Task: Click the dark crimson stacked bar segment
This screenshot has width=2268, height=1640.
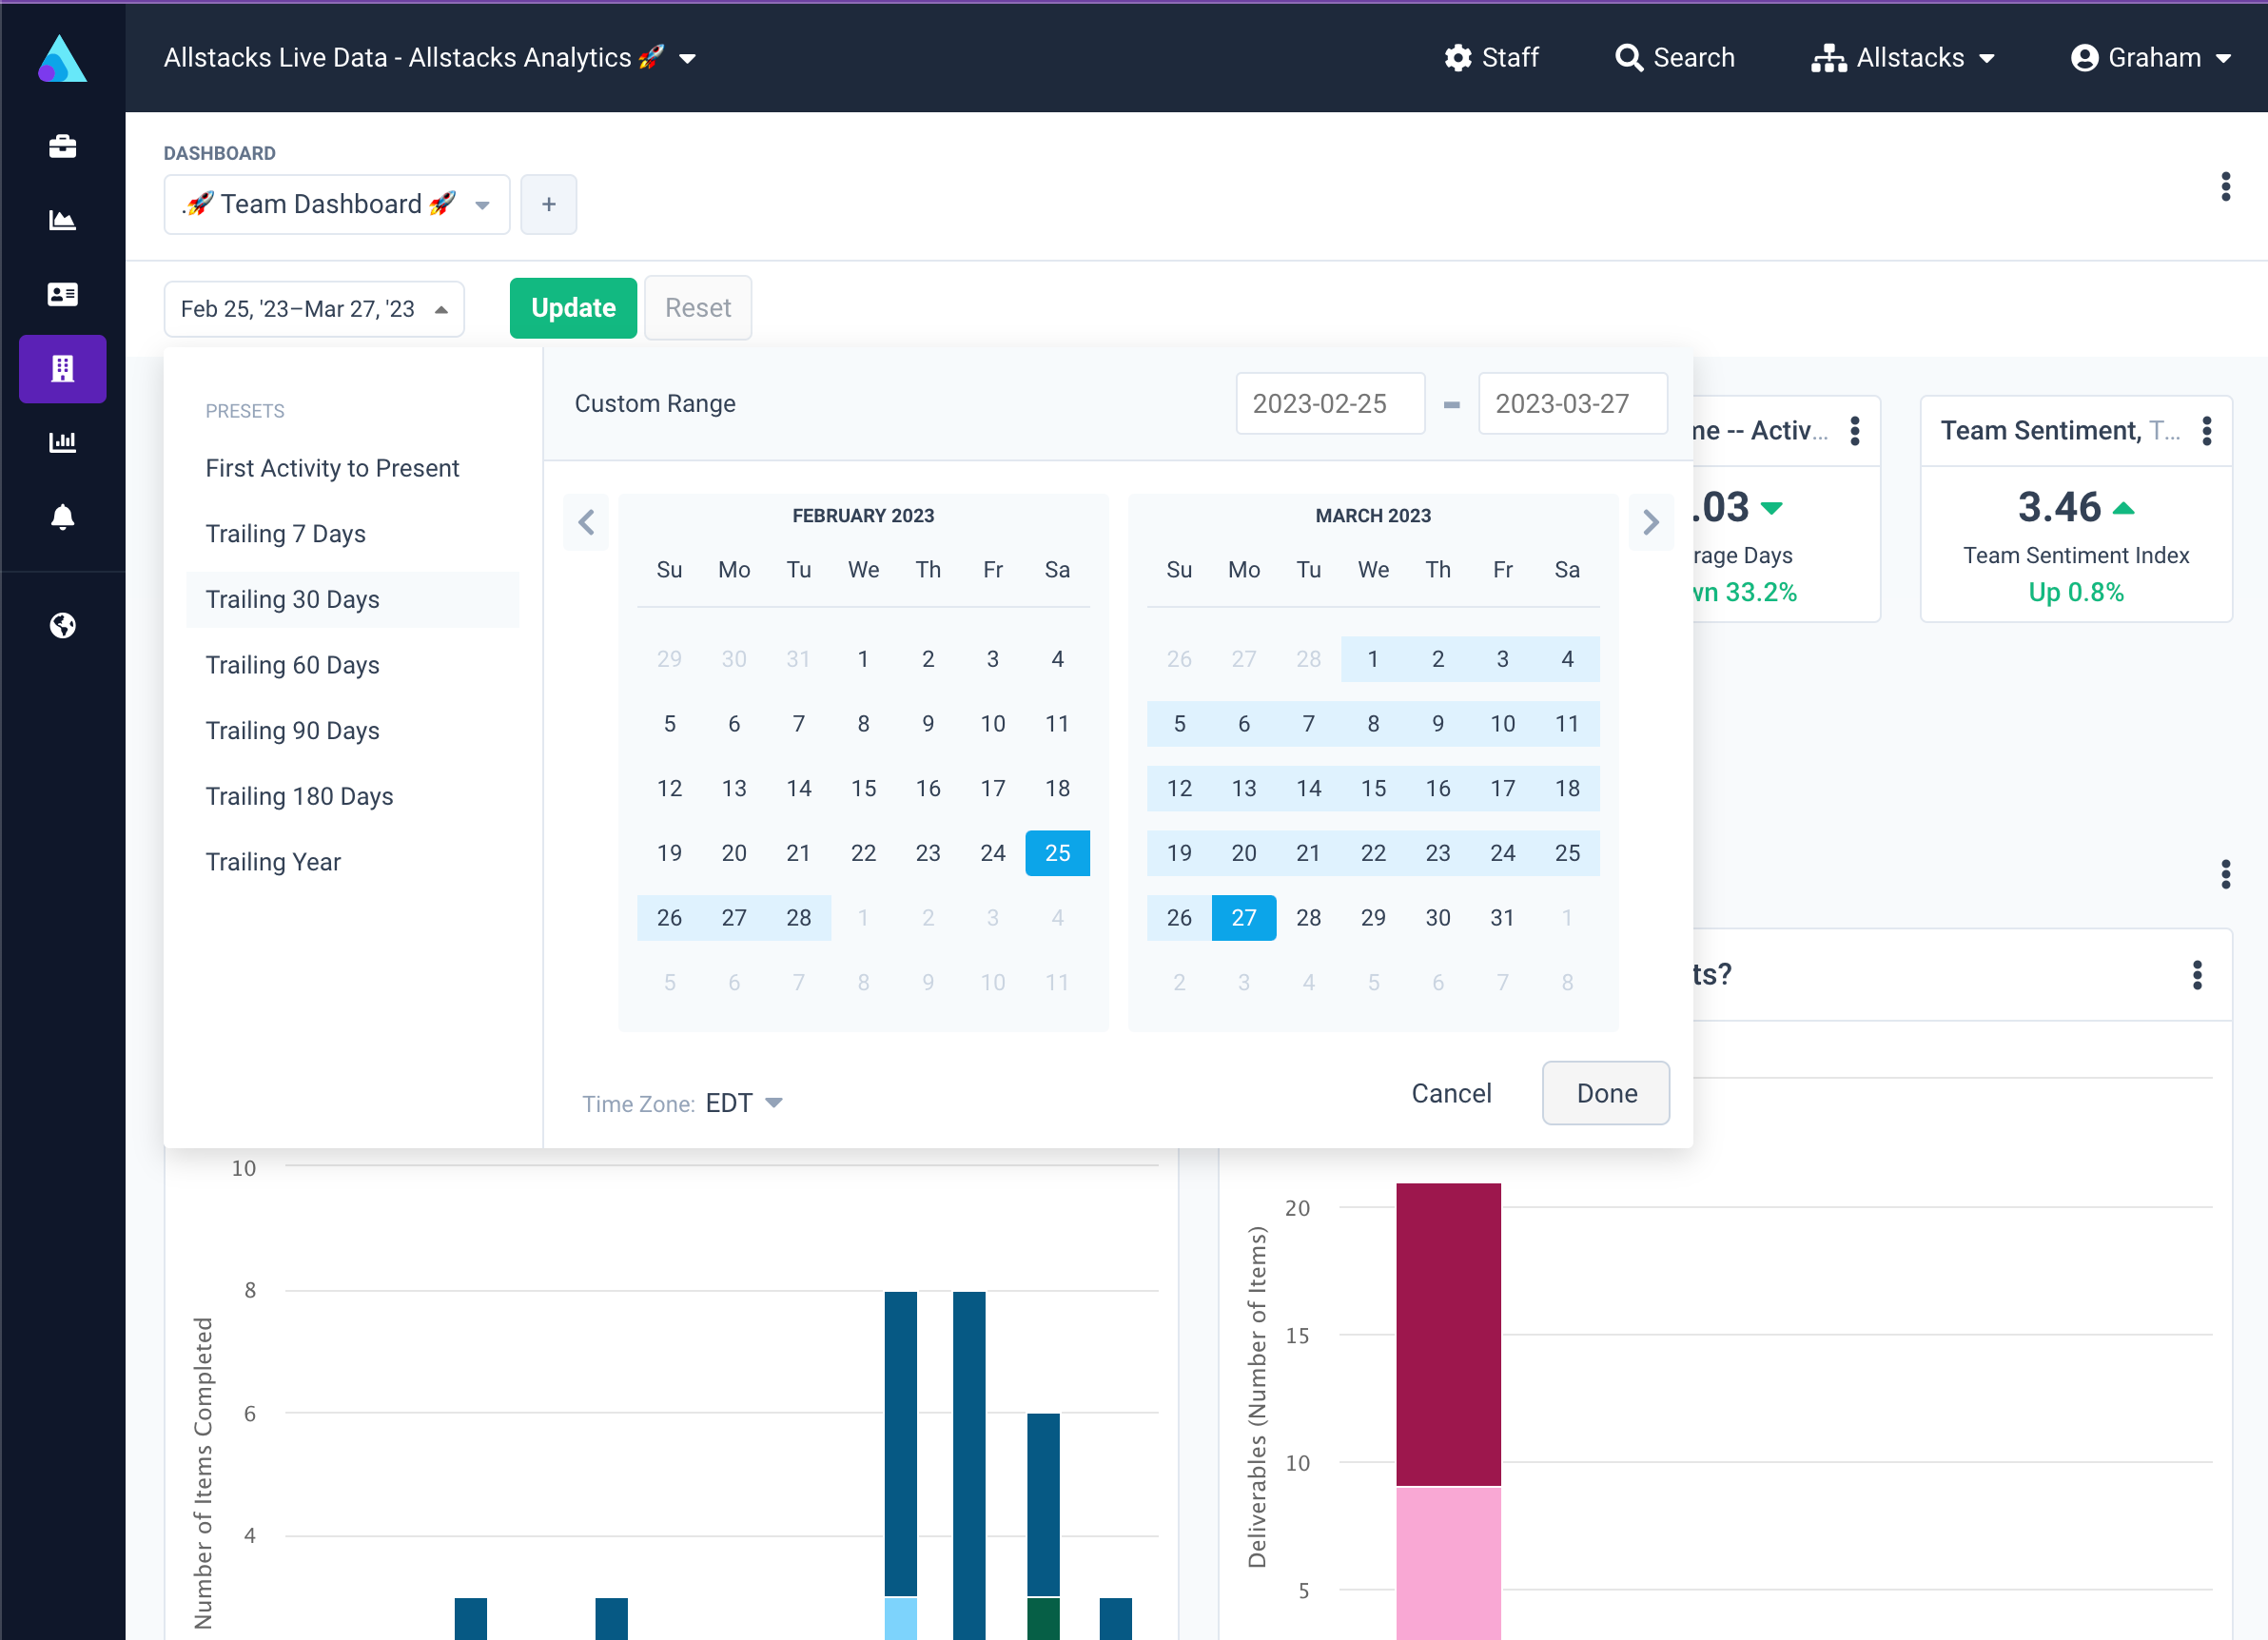Action: point(1448,1335)
